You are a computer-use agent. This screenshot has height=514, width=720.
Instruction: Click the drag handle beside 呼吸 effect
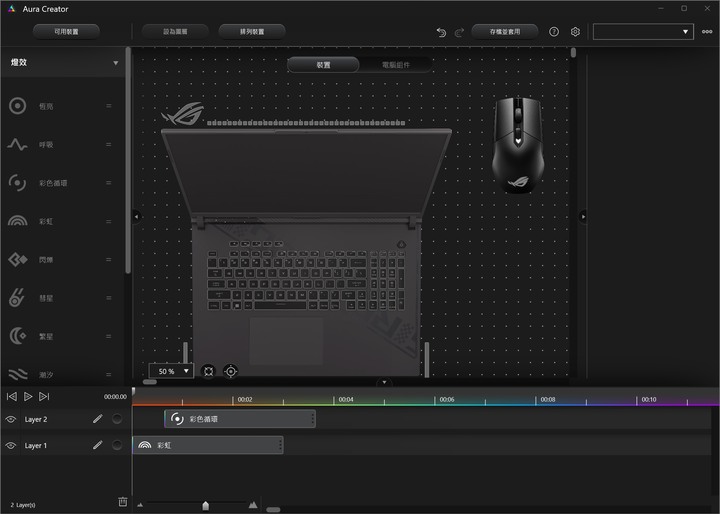pyautogui.click(x=109, y=145)
